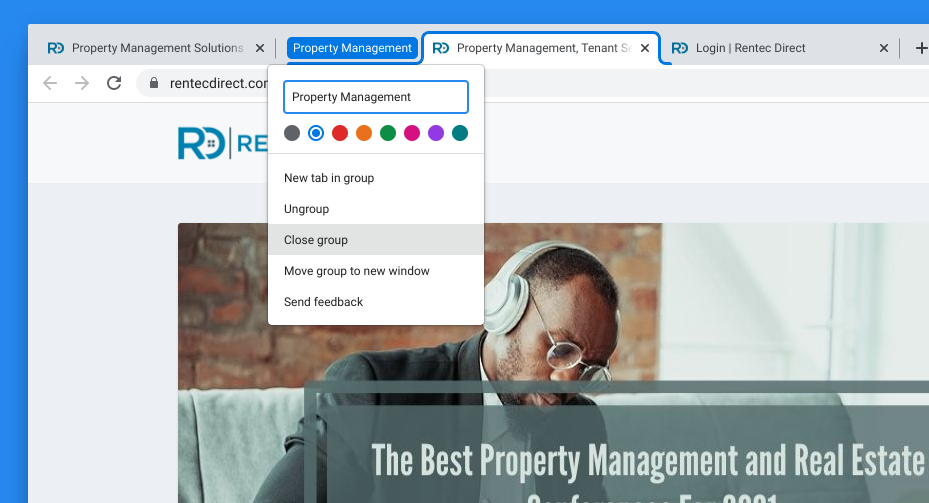Image resolution: width=929 pixels, height=503 pixels.
Task: Select the grey group color
Action: click(x=292, y=133)
